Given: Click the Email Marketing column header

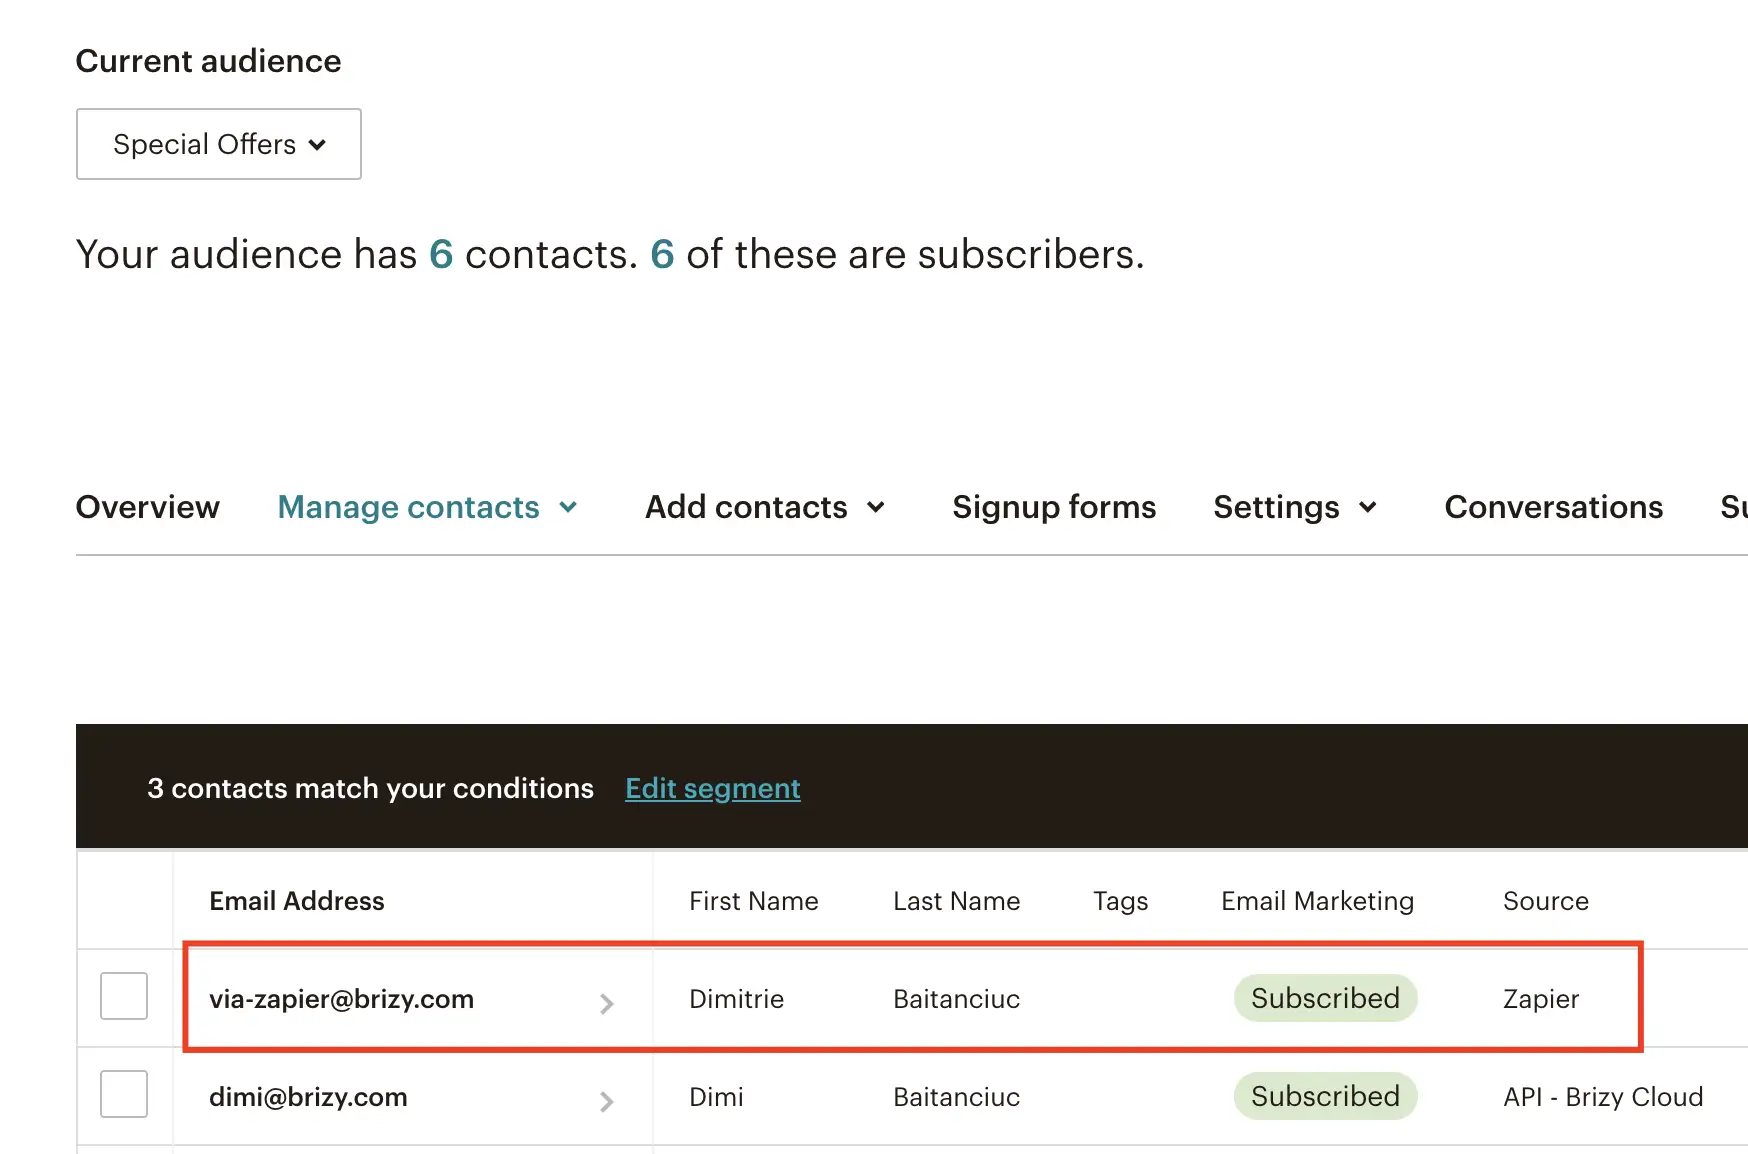Looking at the screenshot, I should [1317, 901].
